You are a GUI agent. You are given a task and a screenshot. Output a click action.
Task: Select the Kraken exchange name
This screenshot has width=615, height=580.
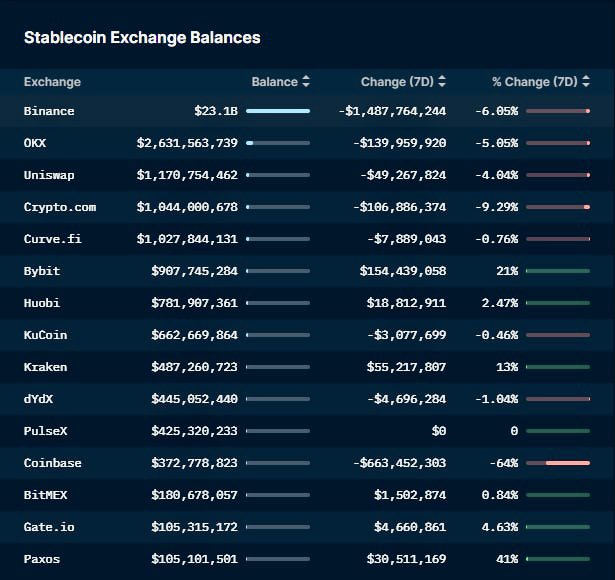tap(45, 367)
